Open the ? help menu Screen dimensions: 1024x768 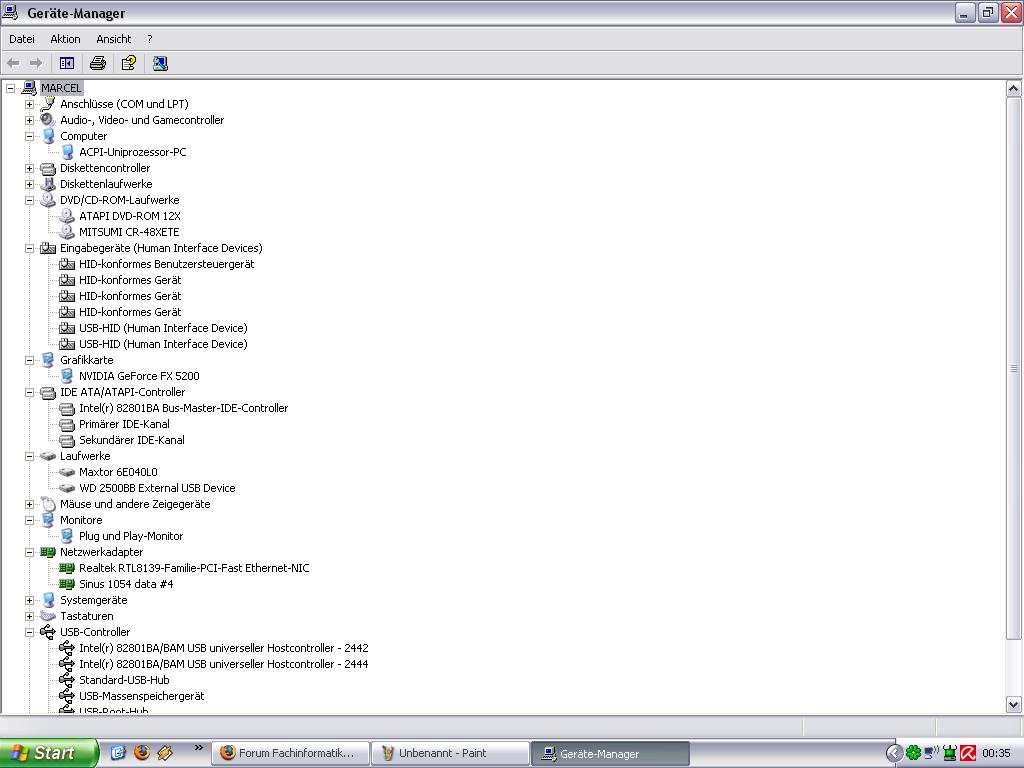[x=150, y=39]
